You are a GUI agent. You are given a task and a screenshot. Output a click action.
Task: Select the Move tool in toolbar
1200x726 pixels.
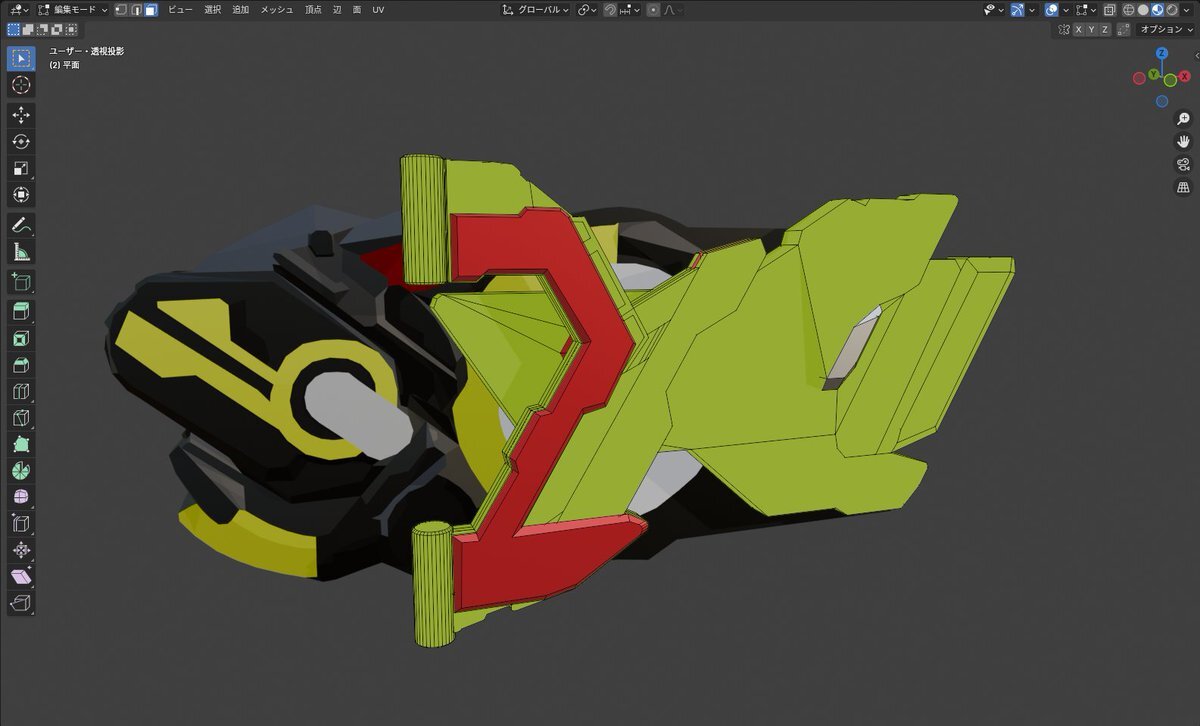pyautogui.click(x=21, y=115)
